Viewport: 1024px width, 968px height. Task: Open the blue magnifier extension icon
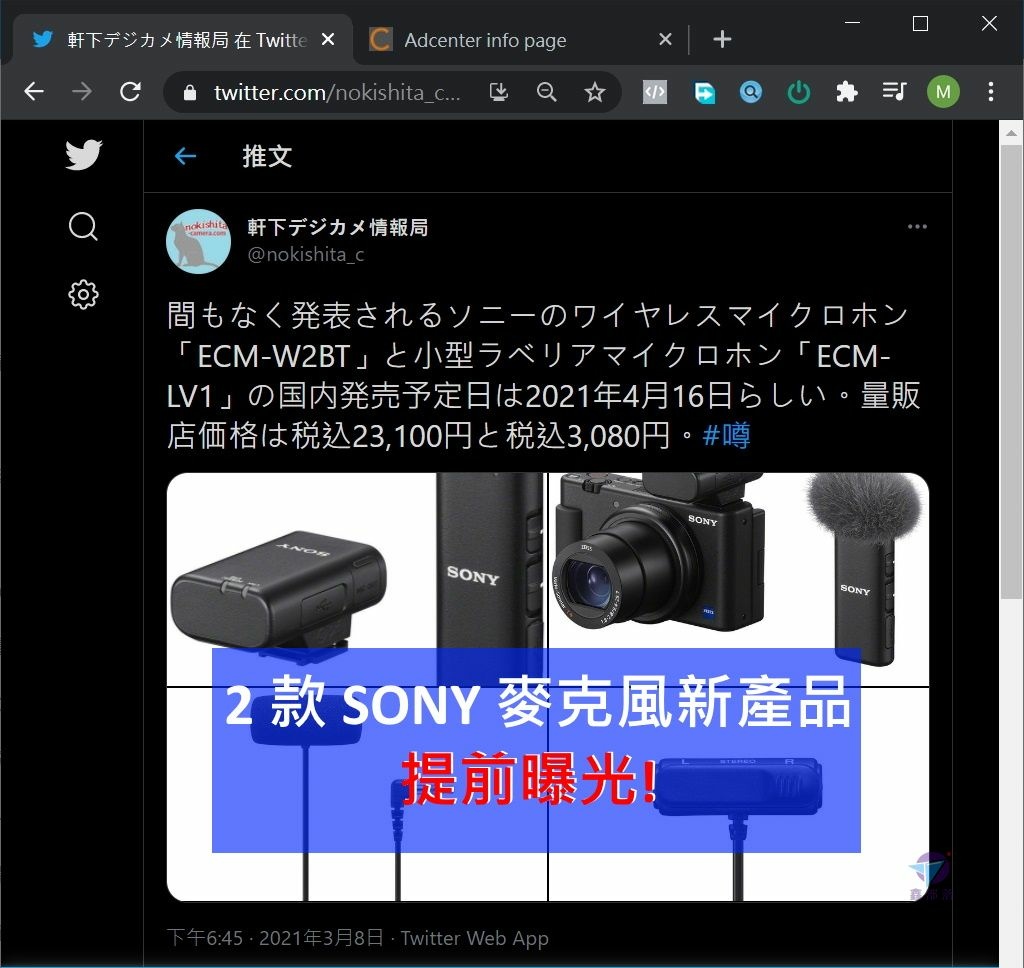coord(751,92)
